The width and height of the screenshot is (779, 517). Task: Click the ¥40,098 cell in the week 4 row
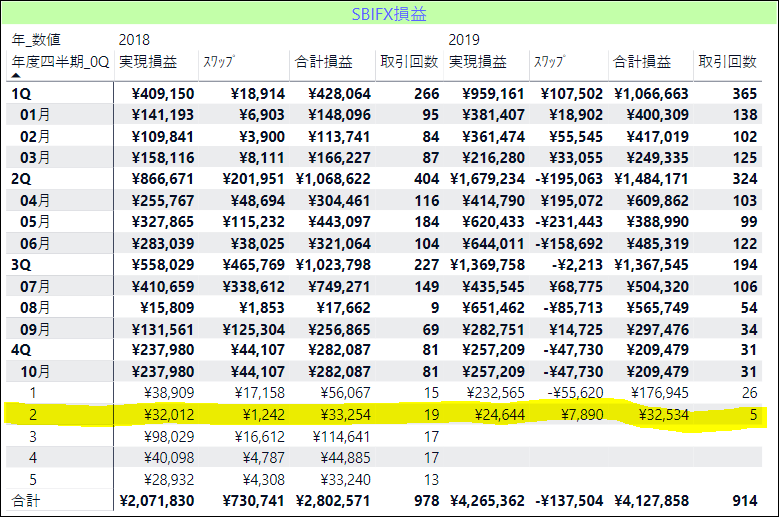pyautogui.click(x=169, y=458)
